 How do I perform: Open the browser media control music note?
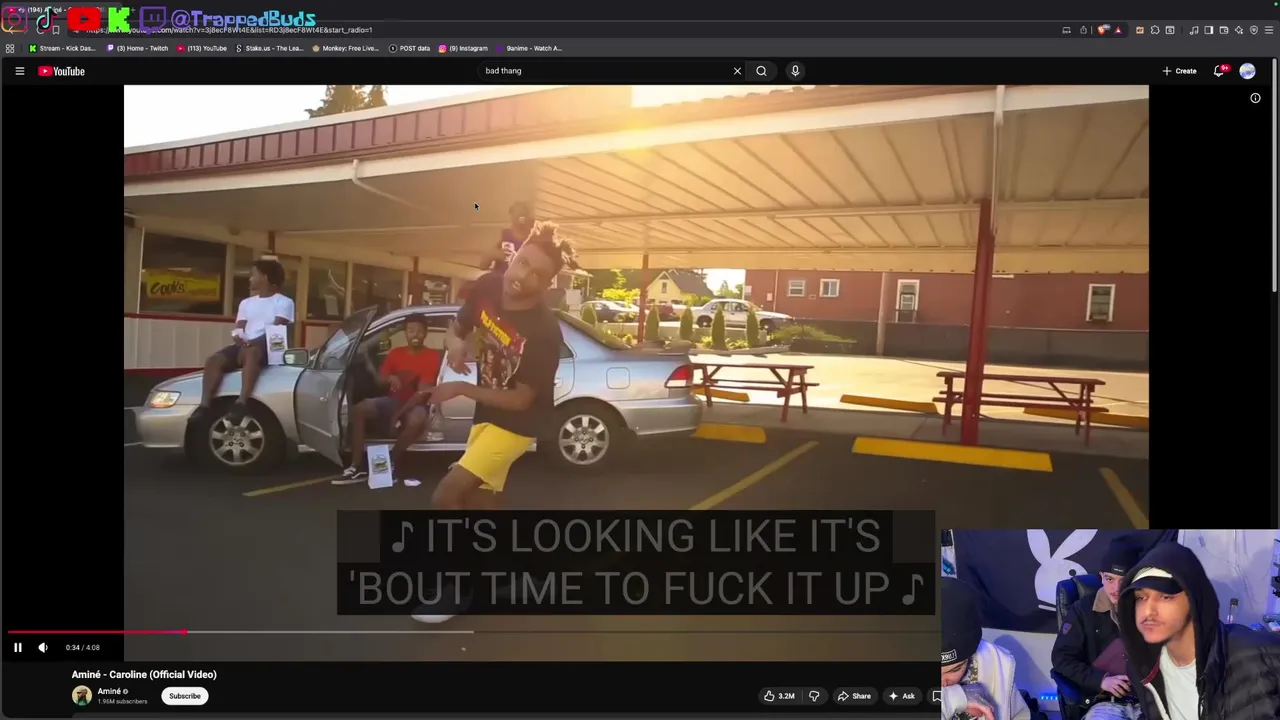pyautogui.click(x=1194, y=30)
